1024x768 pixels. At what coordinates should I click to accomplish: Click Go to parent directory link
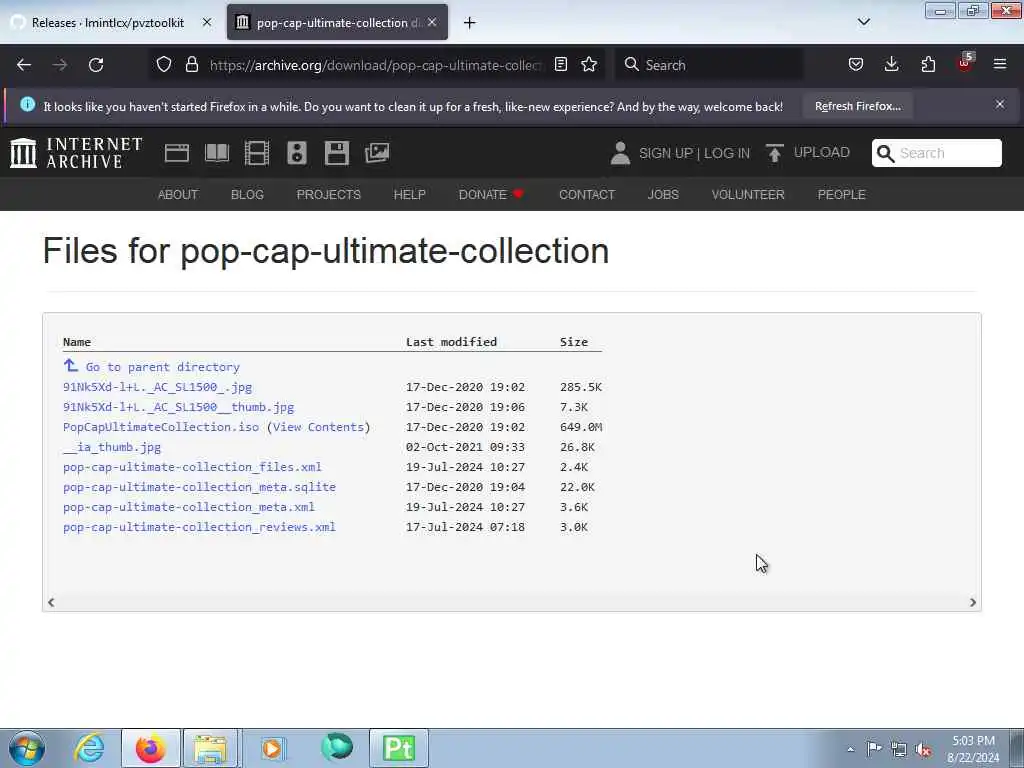tap(162, 367)
